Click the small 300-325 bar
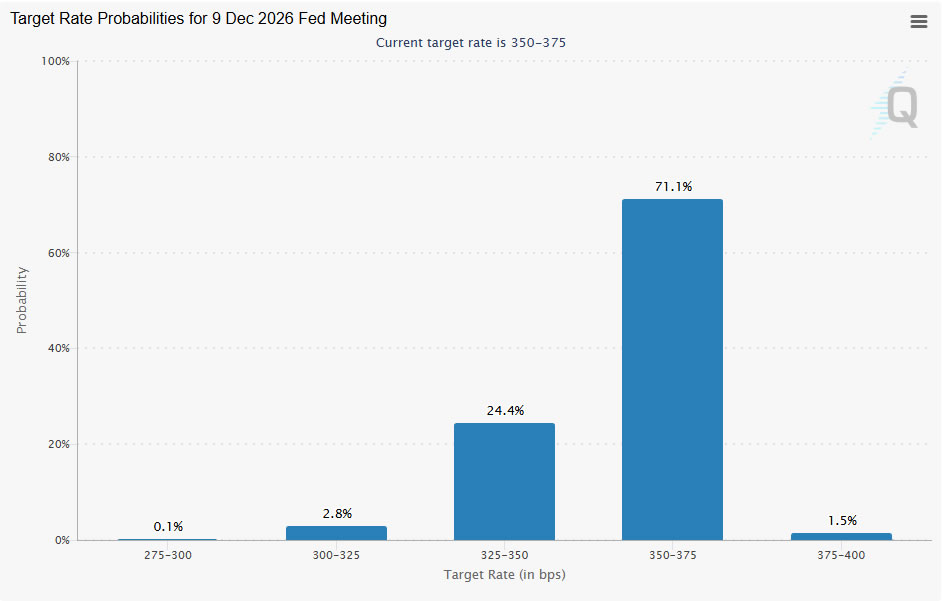Screen dimensions: 942x601 [x=336, y=533]
